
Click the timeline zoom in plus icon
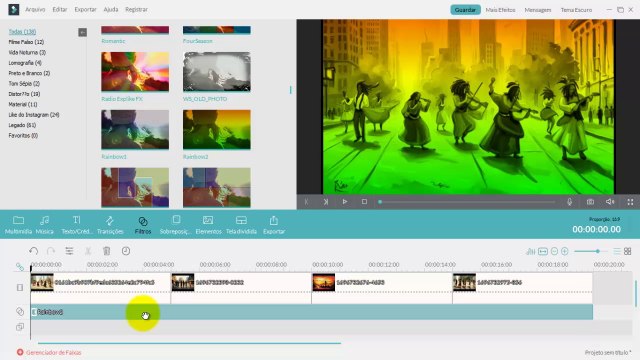(565, 251)
